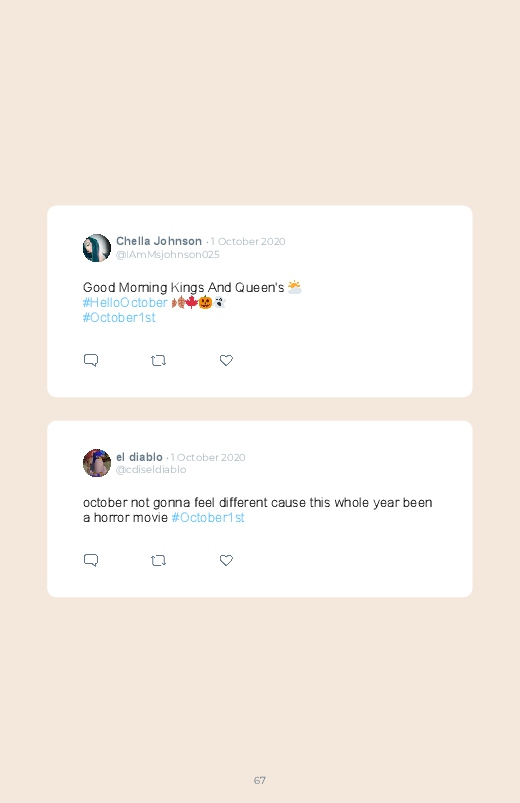Viewport: 520px width, 803px height.
Task: Open #October1st hashtag in Chella's tweet
Action: pyautogui.click(x=119, y=318)
